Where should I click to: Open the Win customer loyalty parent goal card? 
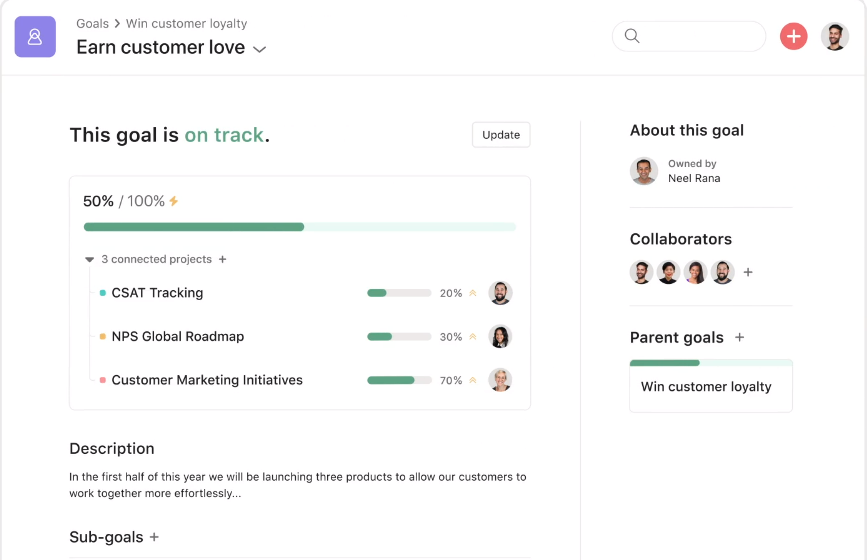pyautogui.click(x=710, y=387)
